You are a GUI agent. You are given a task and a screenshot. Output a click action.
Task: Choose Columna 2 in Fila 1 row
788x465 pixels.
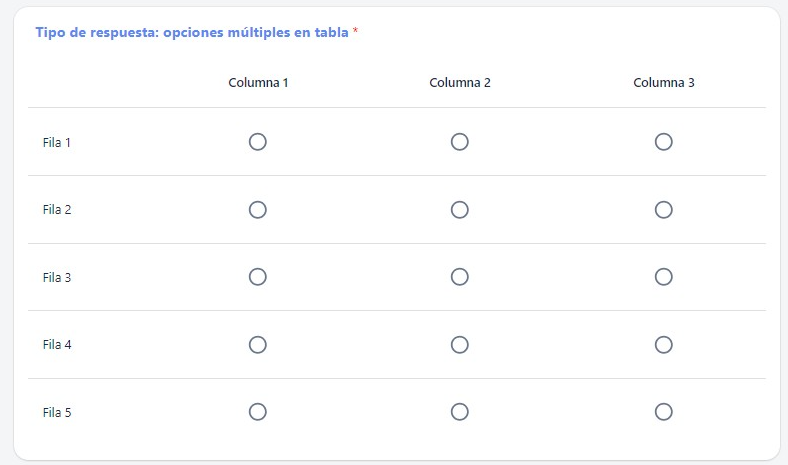(x=460, y=142)
